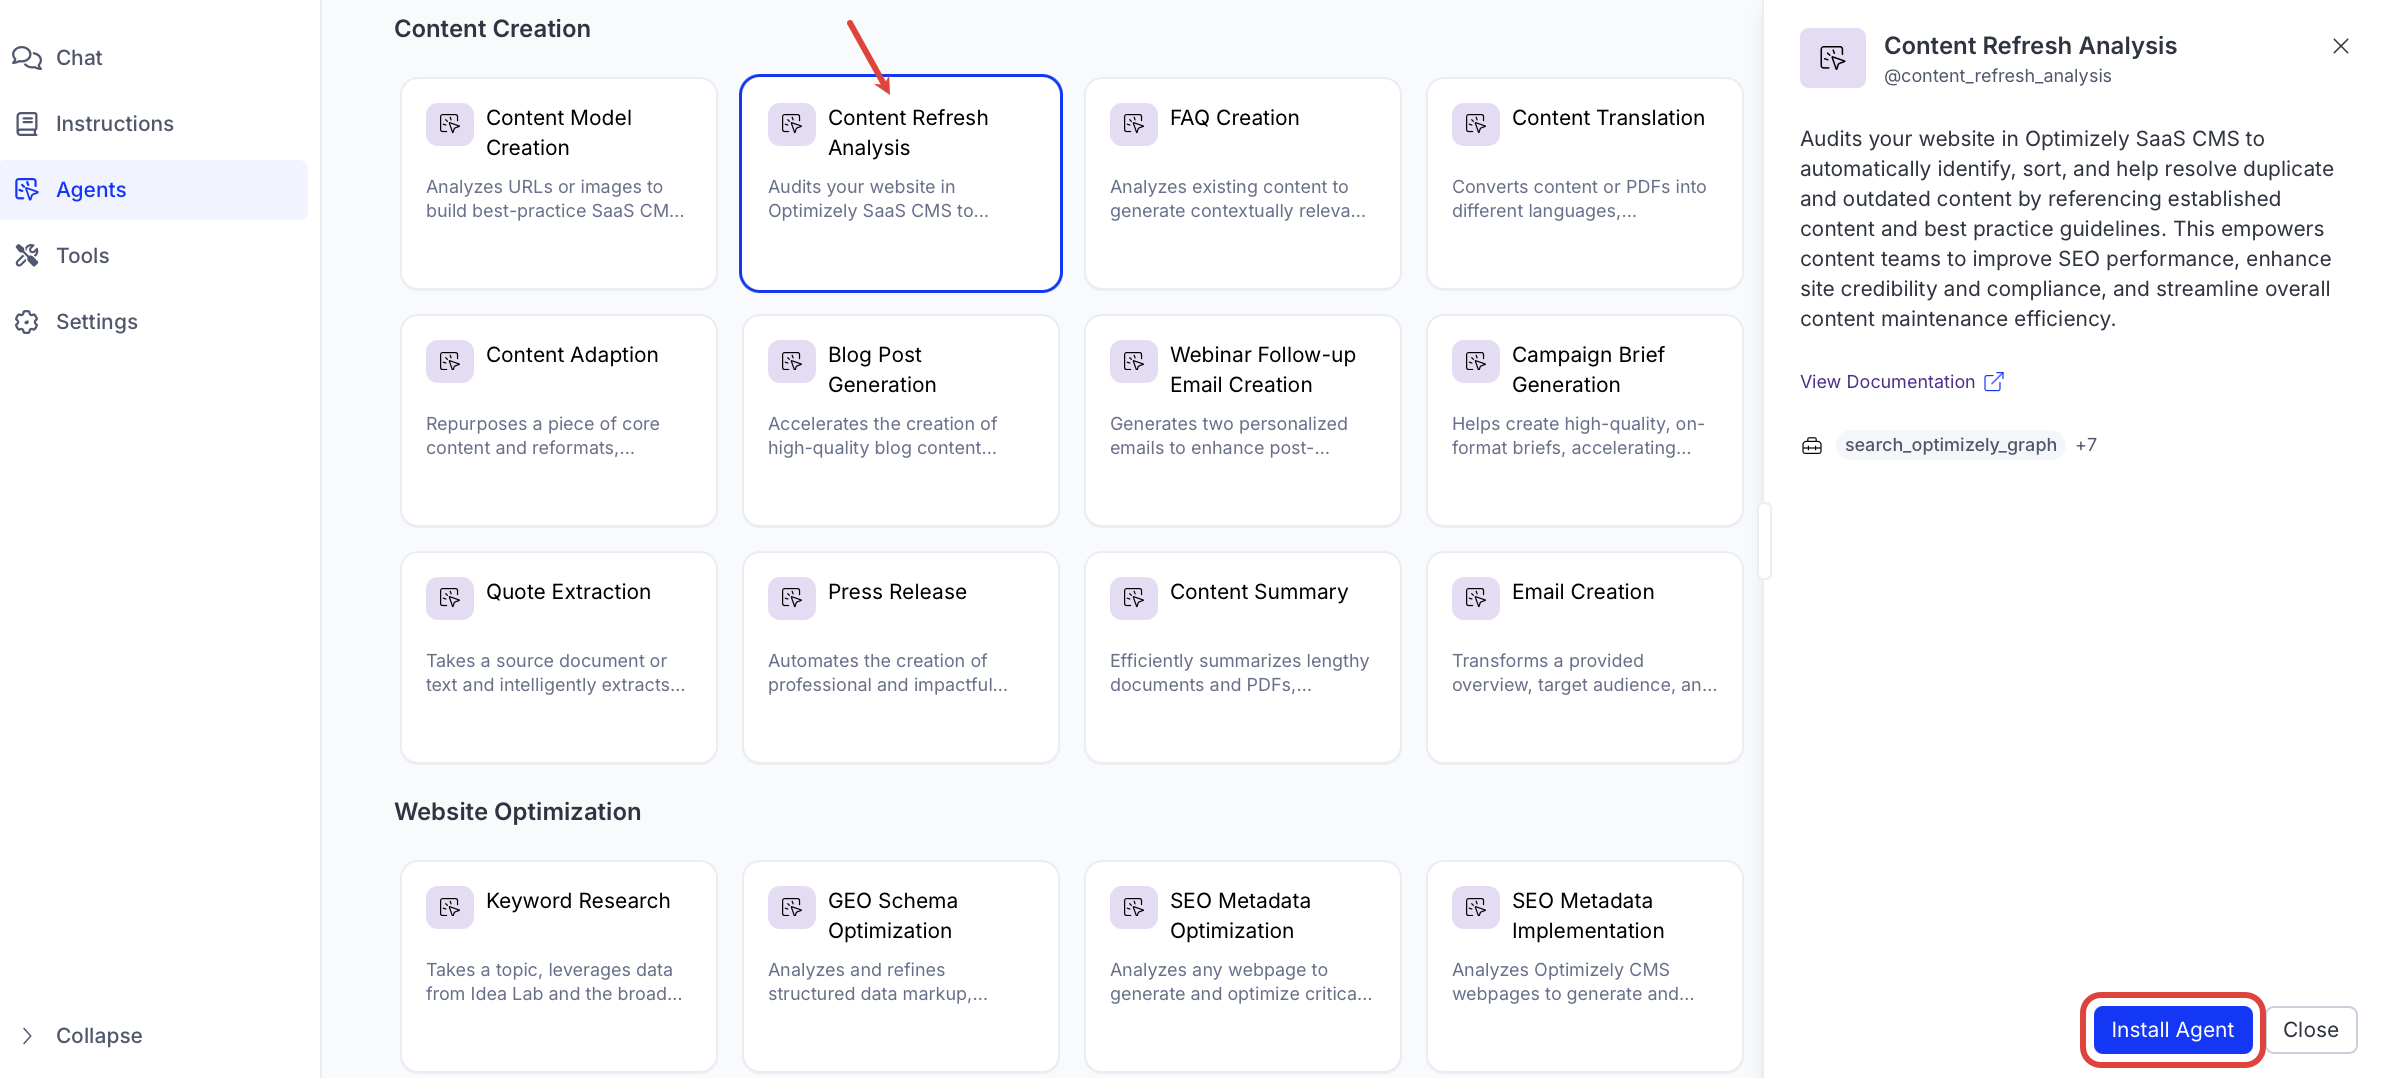Open the Press Release agent card
This screenshot has width=2382, height=1078.
pos(900,657)
